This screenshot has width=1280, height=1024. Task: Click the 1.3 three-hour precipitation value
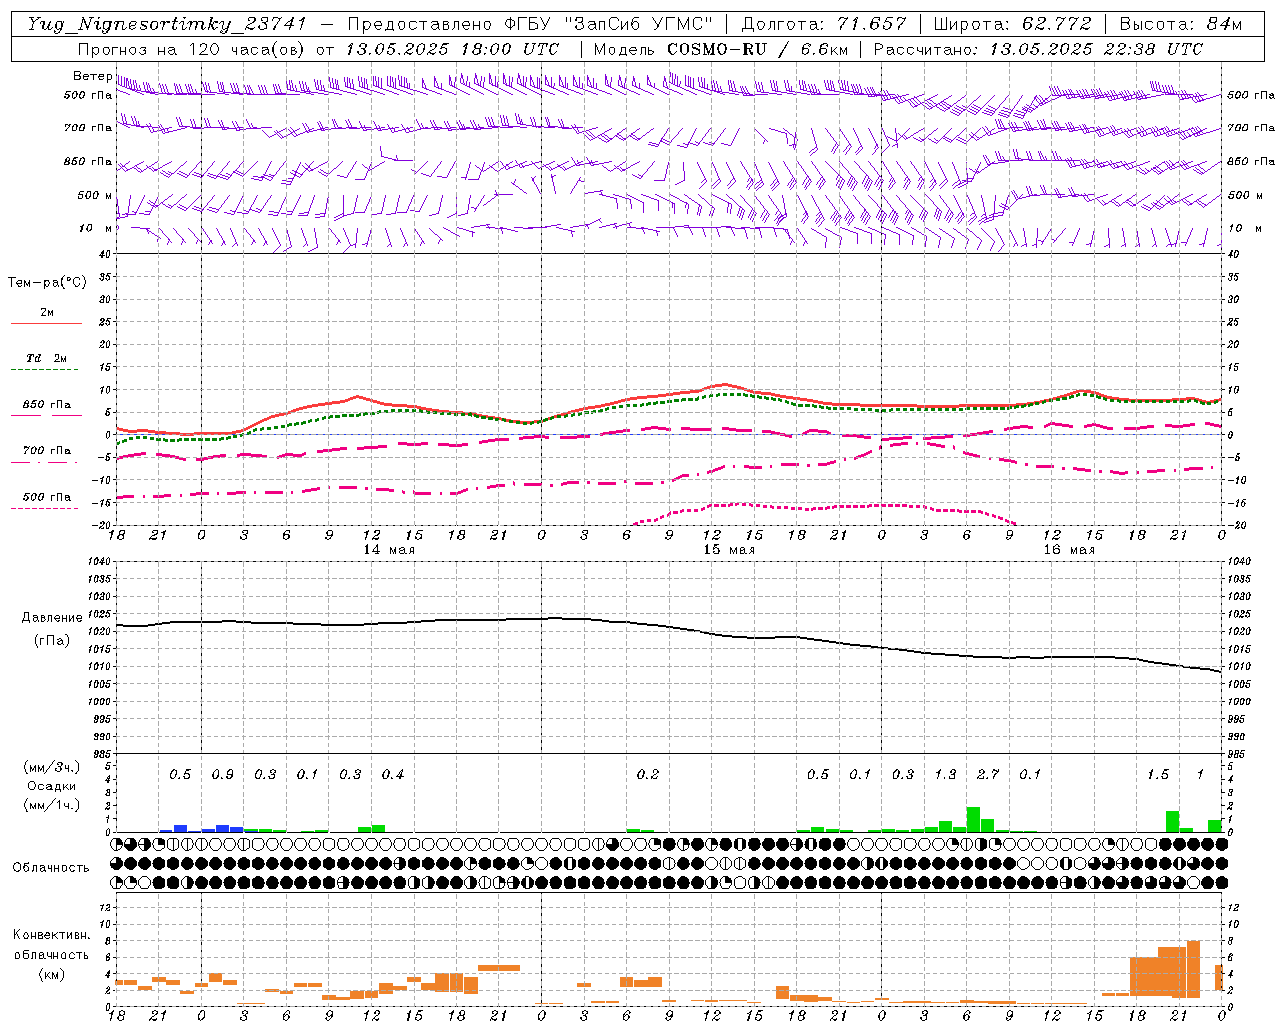[x=945, y=775]
